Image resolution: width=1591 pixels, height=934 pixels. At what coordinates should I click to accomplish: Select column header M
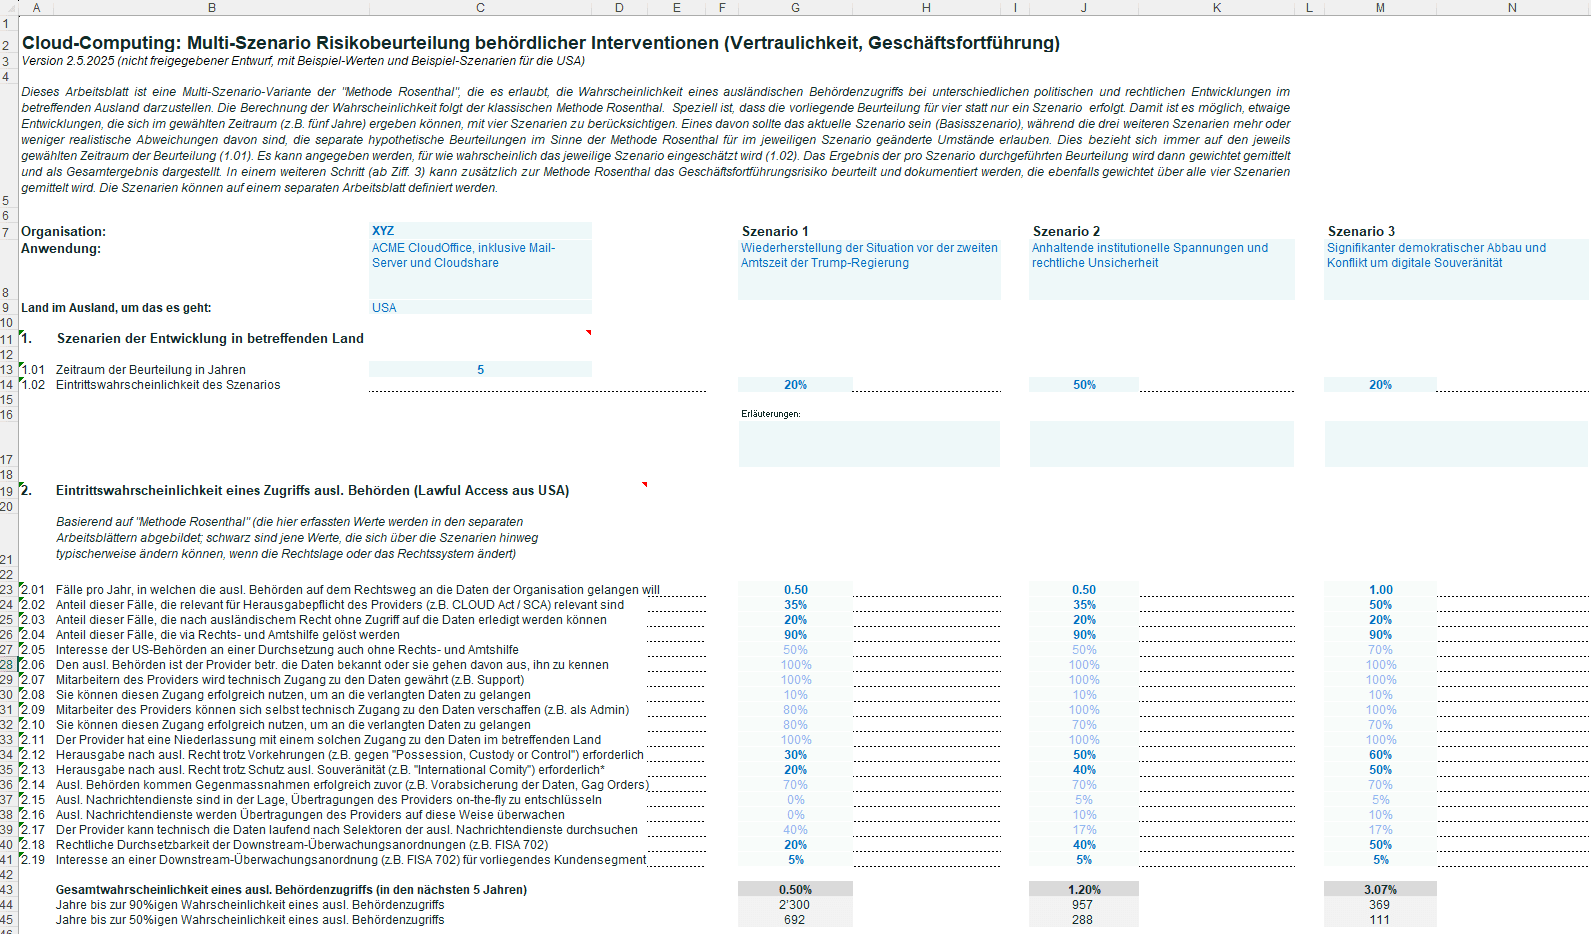click(x=1380, y=8)
